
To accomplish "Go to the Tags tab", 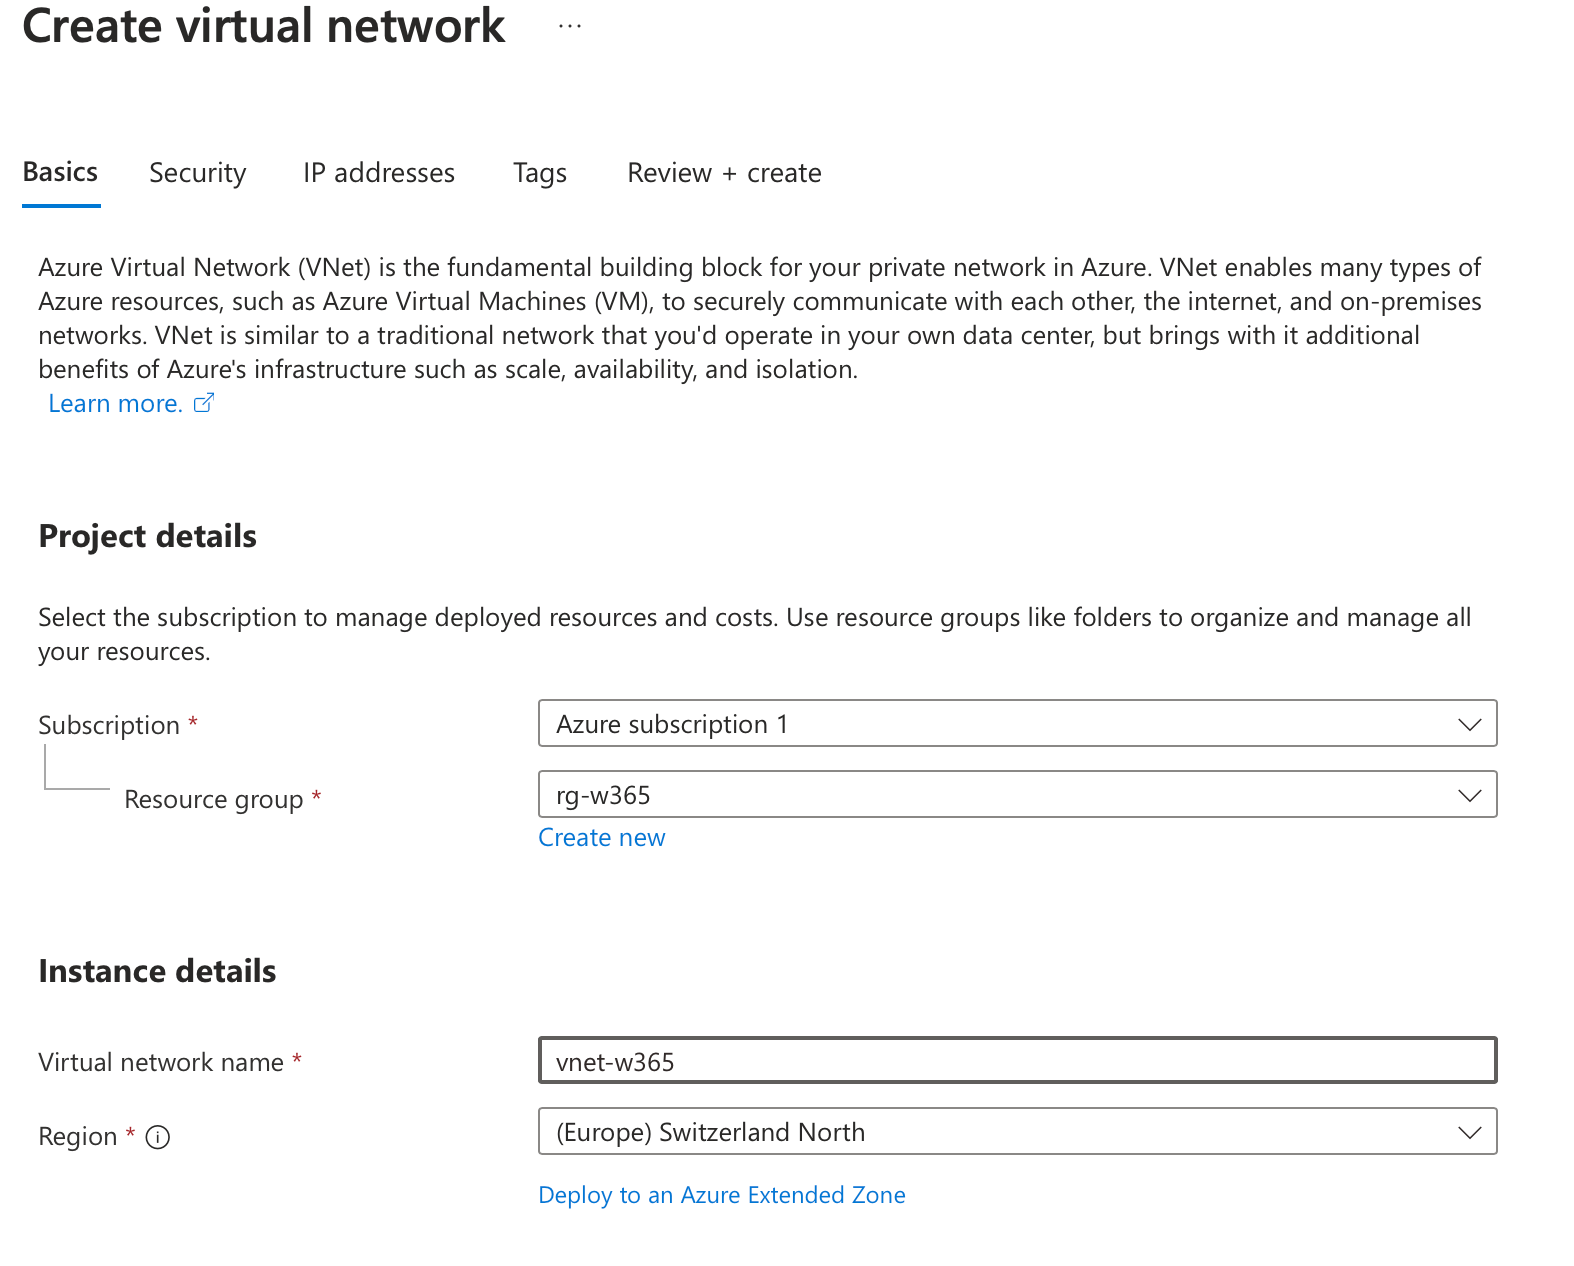I will (x=540, y=173).
